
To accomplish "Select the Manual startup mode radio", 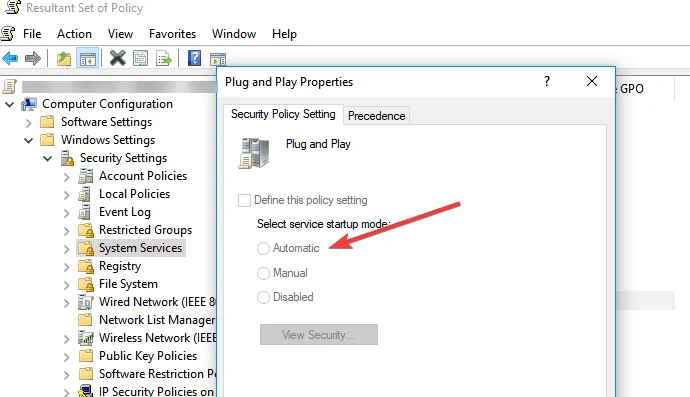I will click(263, 273).
